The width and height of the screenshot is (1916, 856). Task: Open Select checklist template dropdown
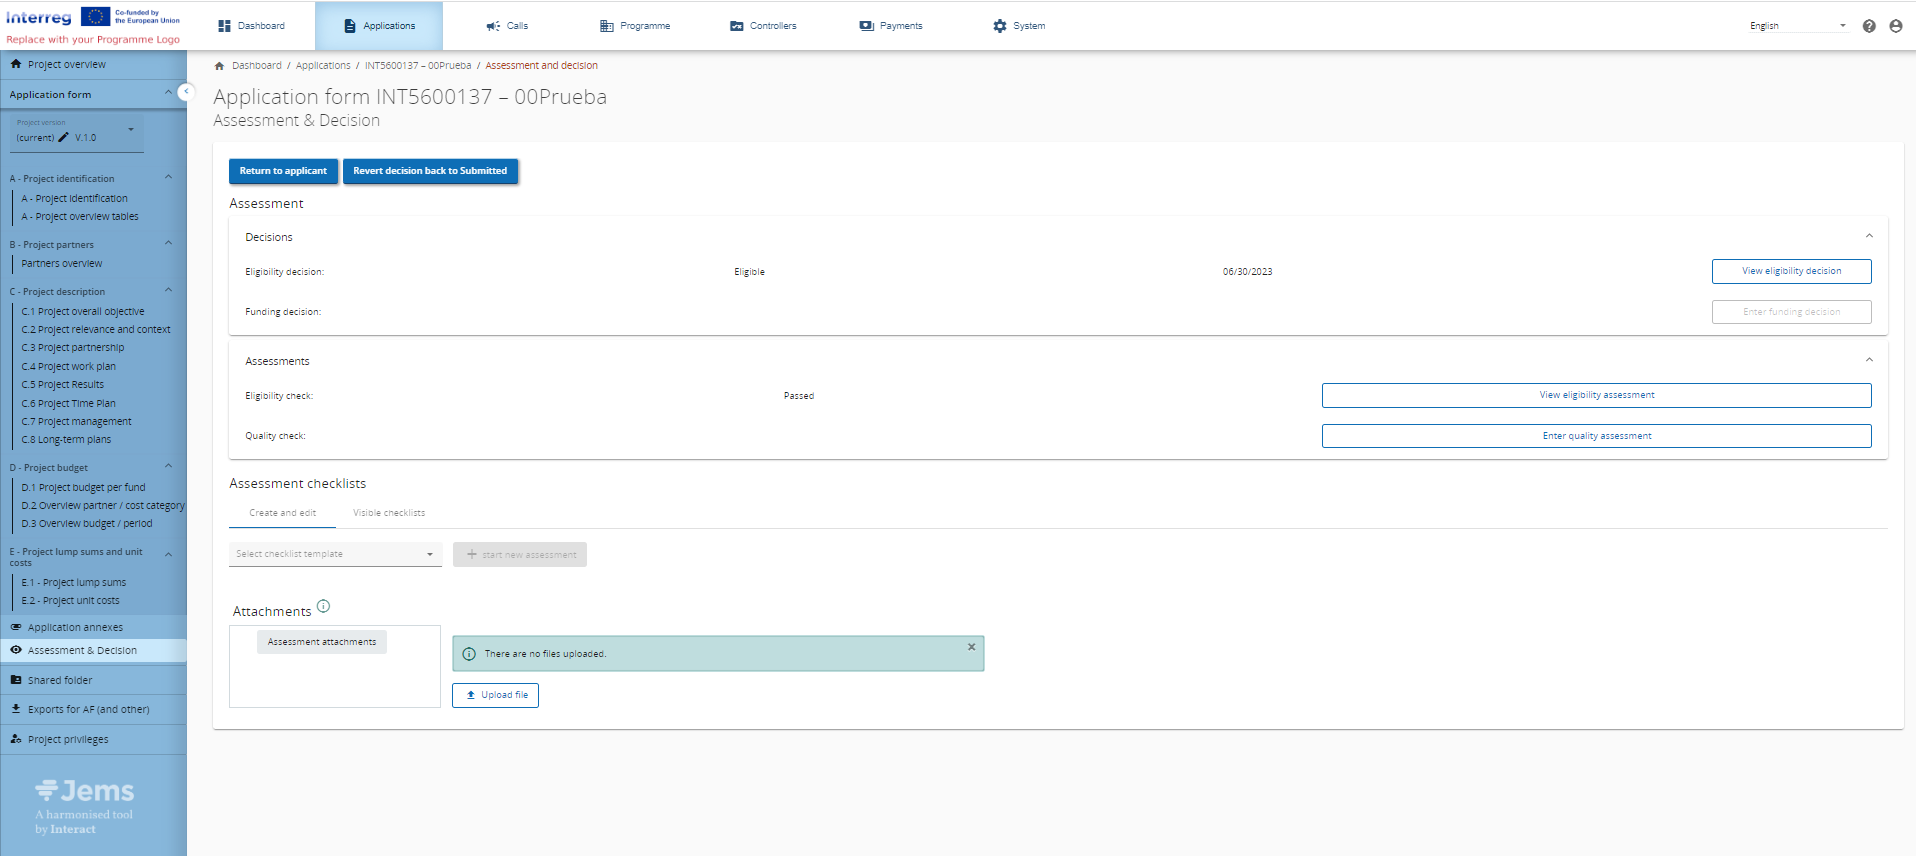pos(335,554)
